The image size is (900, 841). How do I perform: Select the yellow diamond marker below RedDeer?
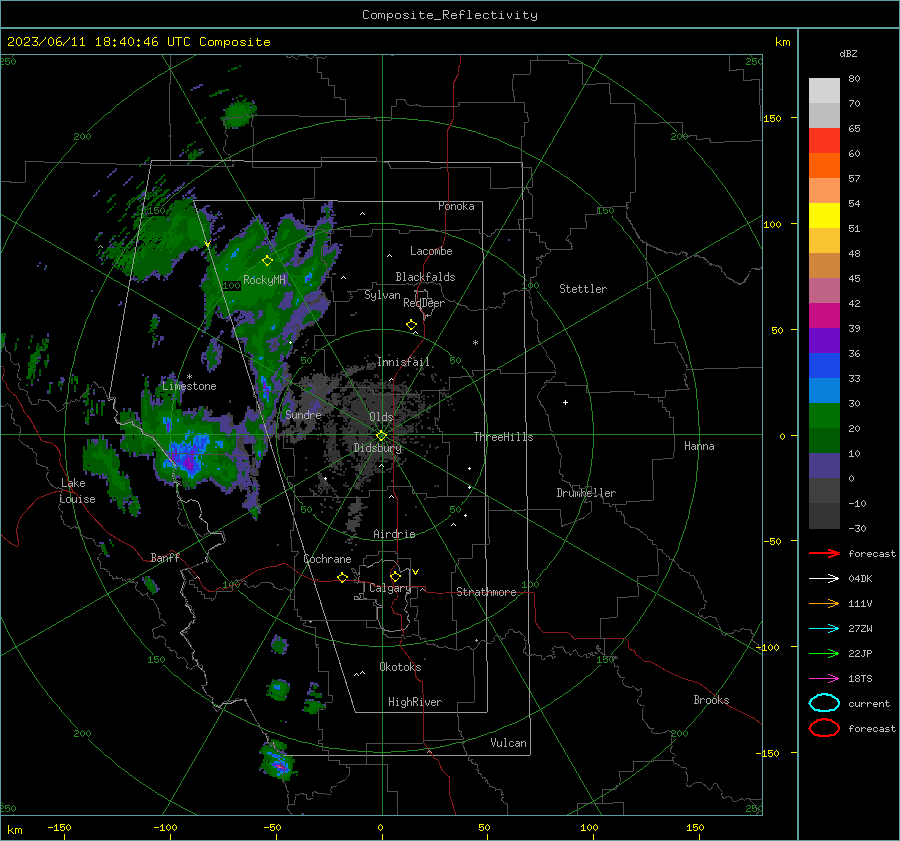point(411,325)
